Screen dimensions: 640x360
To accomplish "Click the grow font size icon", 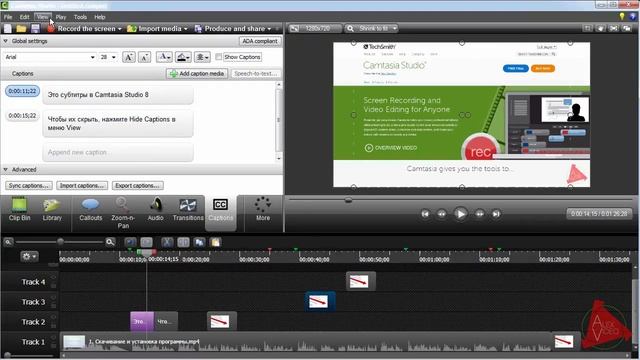I will [129, 57].
